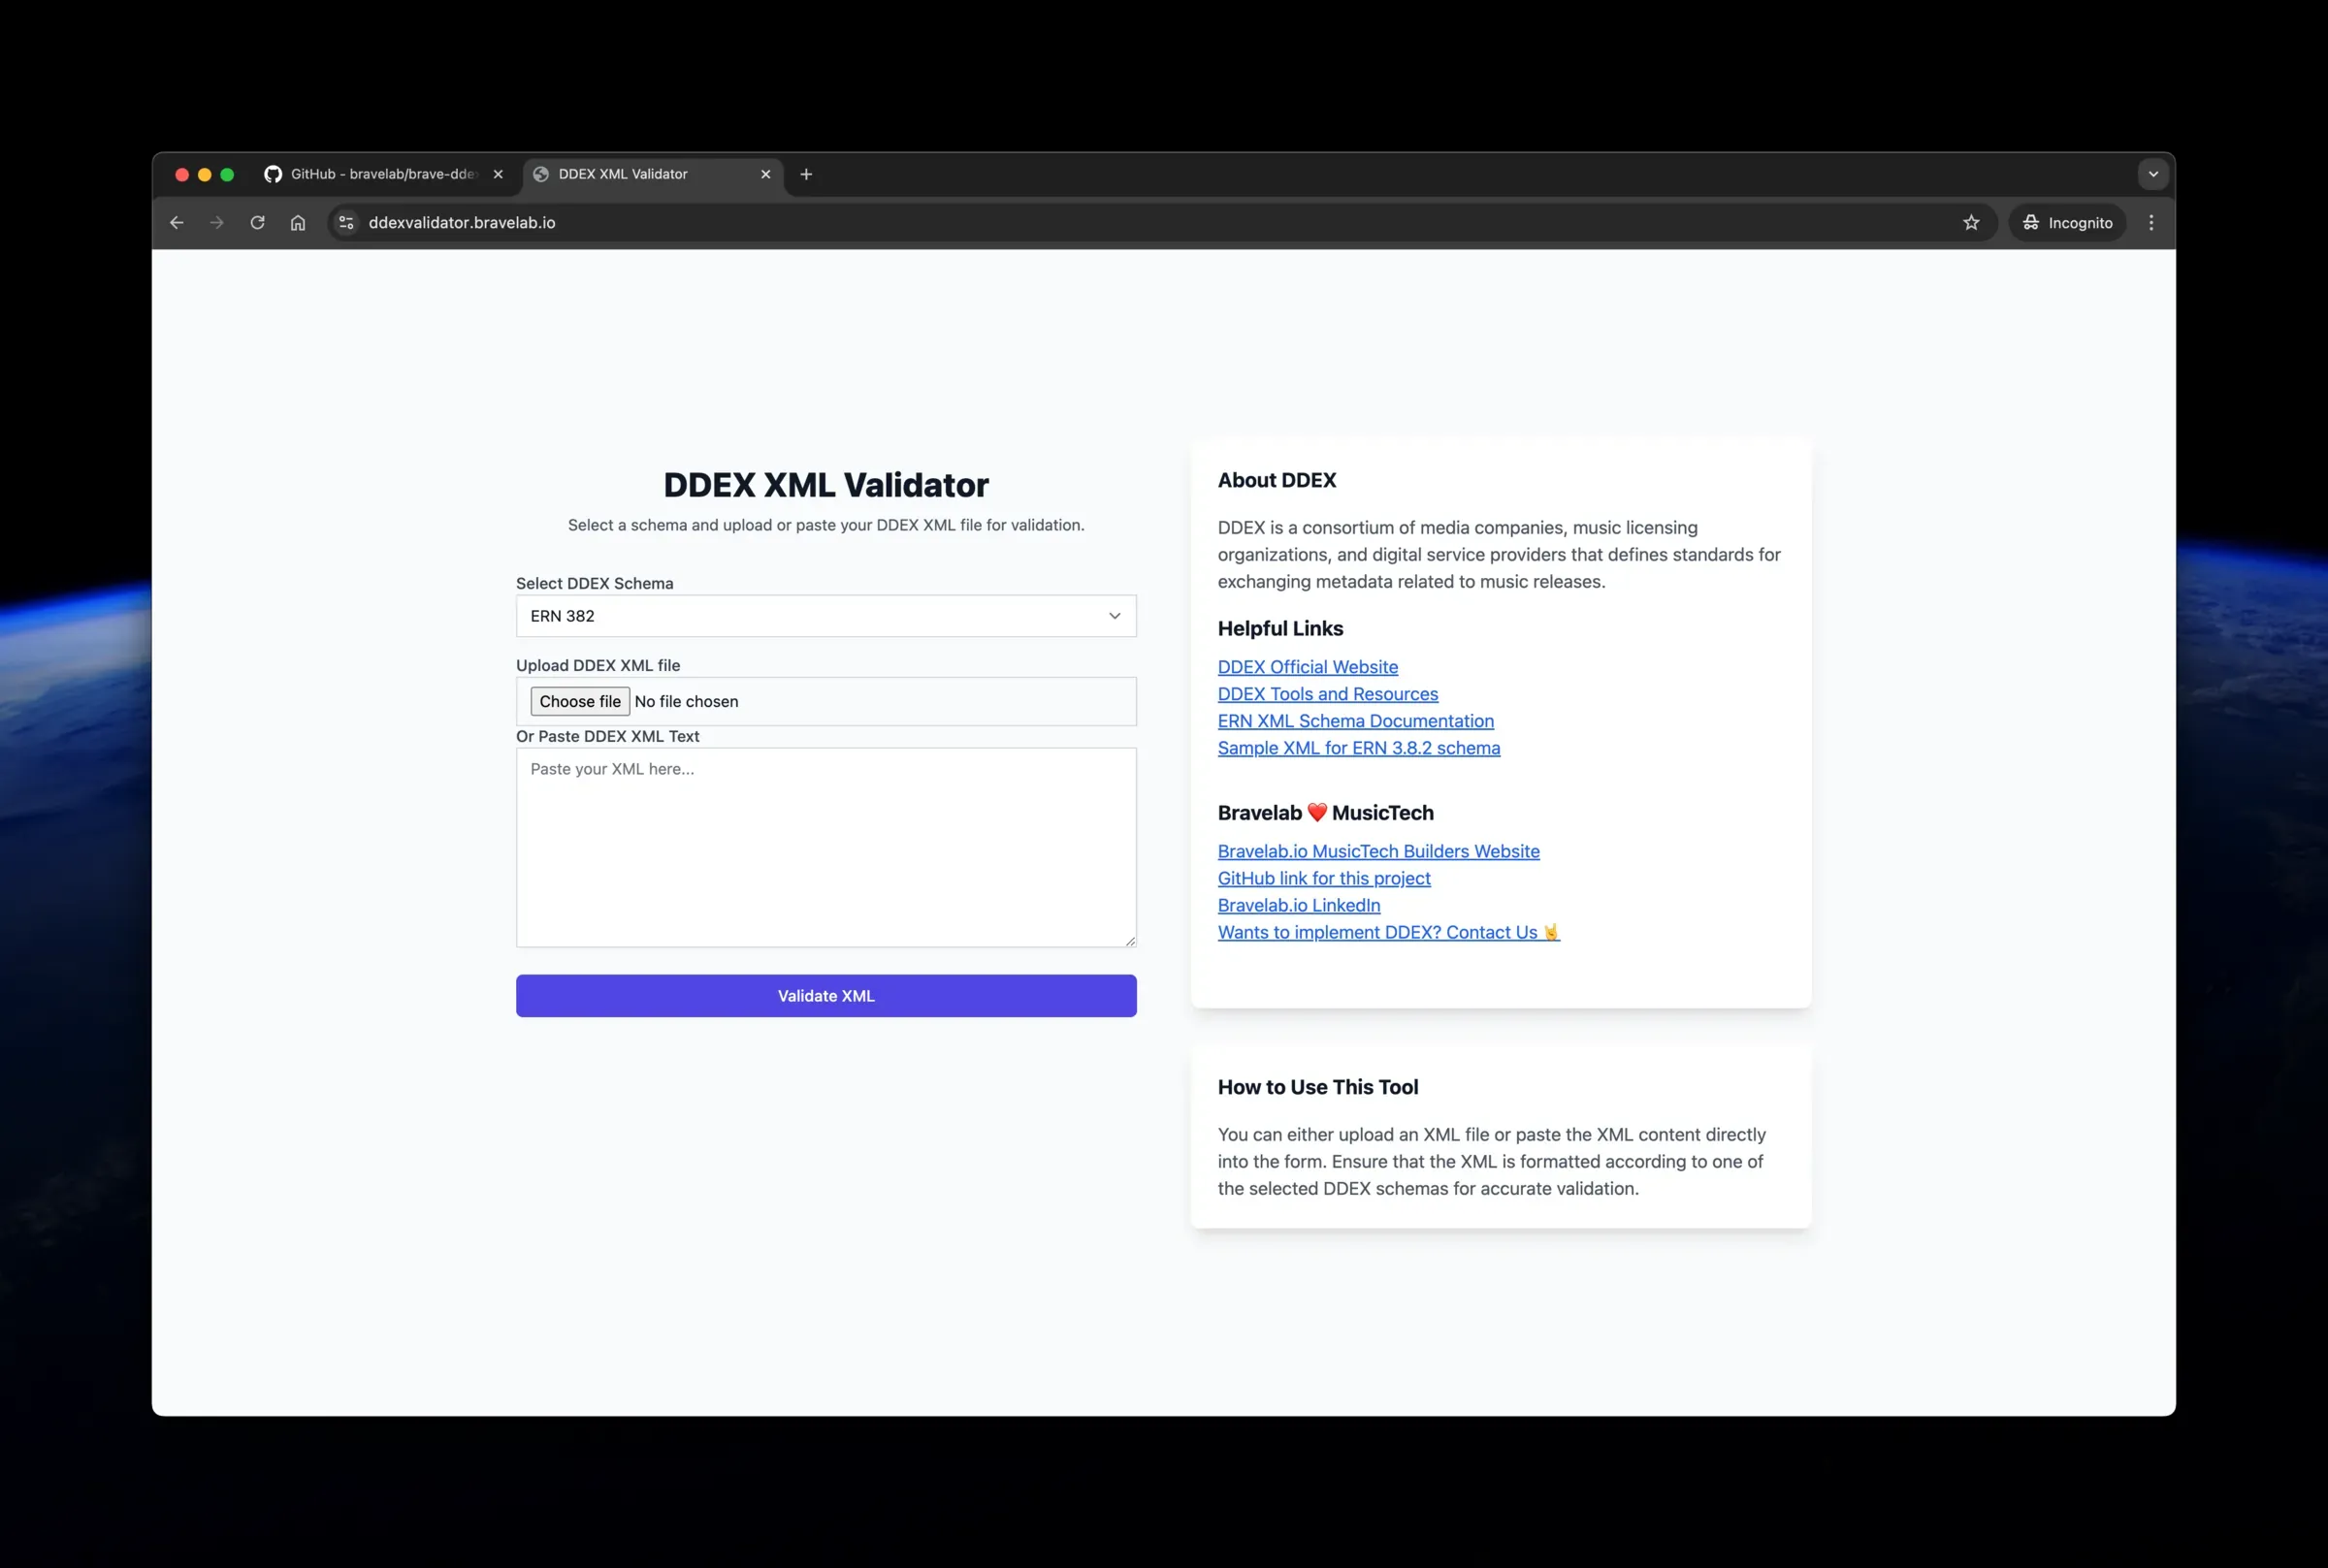Open the Sample XML for ERN 3.8.2 link
Image resolution: width=2328 pixels, height=1568 pixels.
[1359, 747]
